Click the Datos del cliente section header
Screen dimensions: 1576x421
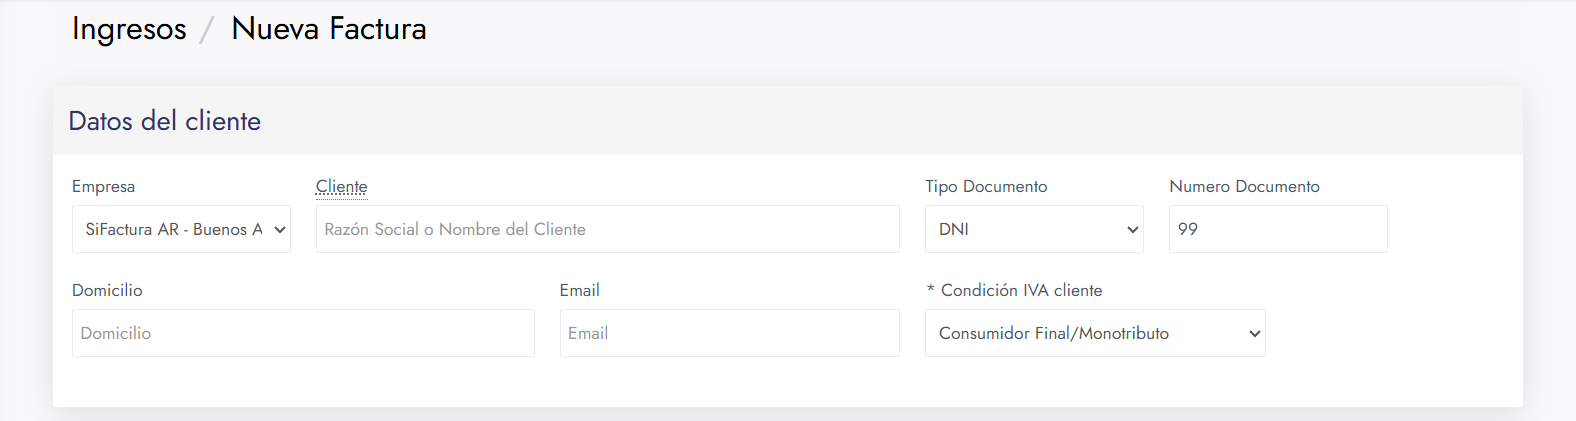click(x=165, y=121)
